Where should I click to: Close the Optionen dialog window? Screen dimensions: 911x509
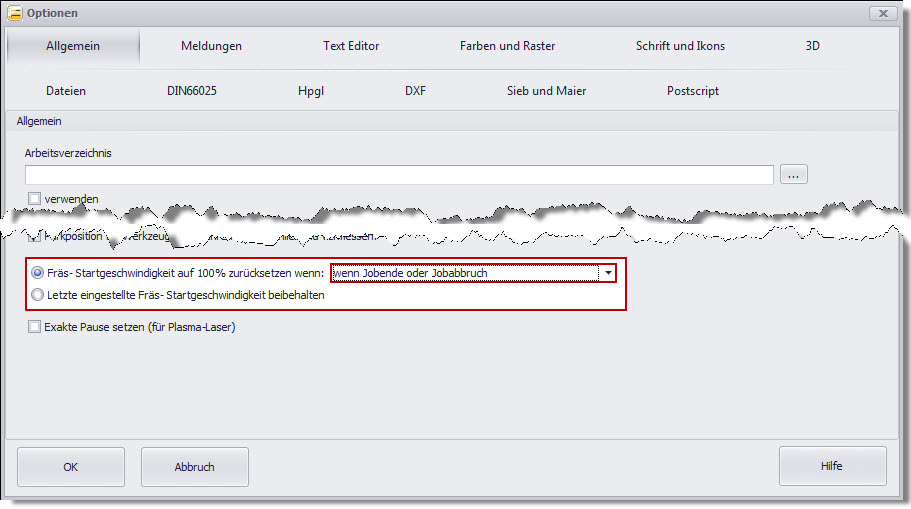tap(882, 13)
